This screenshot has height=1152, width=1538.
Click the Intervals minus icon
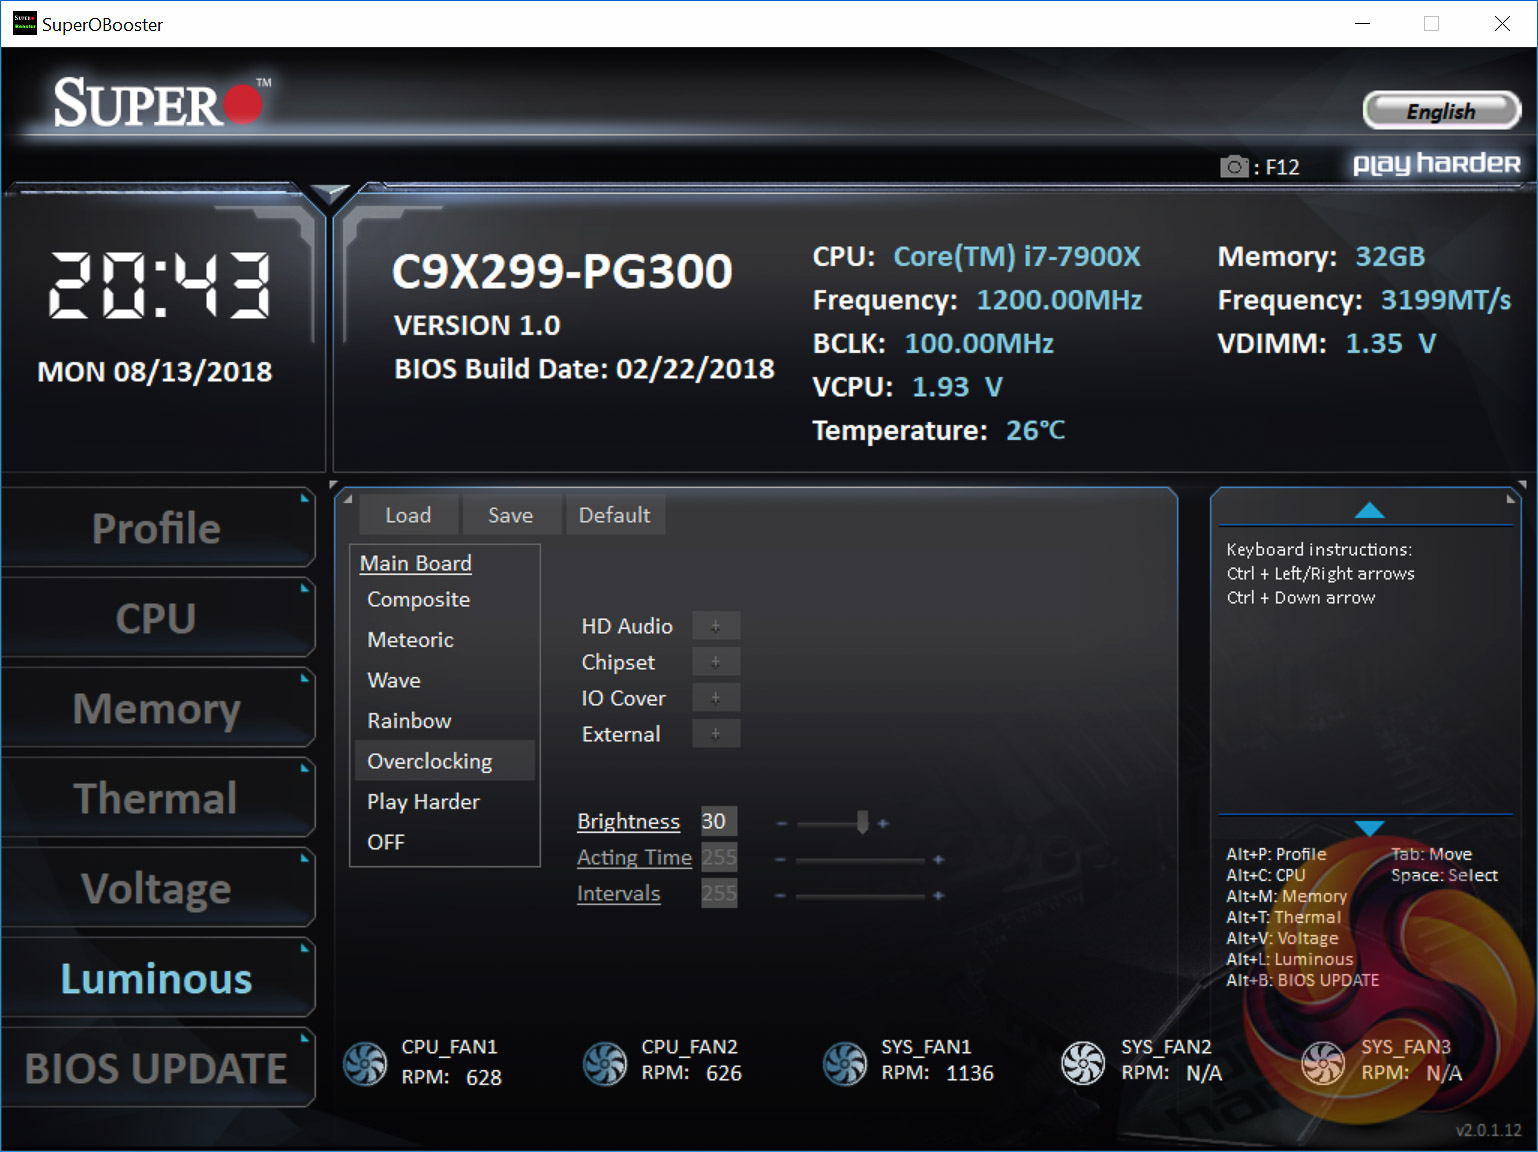780,896
